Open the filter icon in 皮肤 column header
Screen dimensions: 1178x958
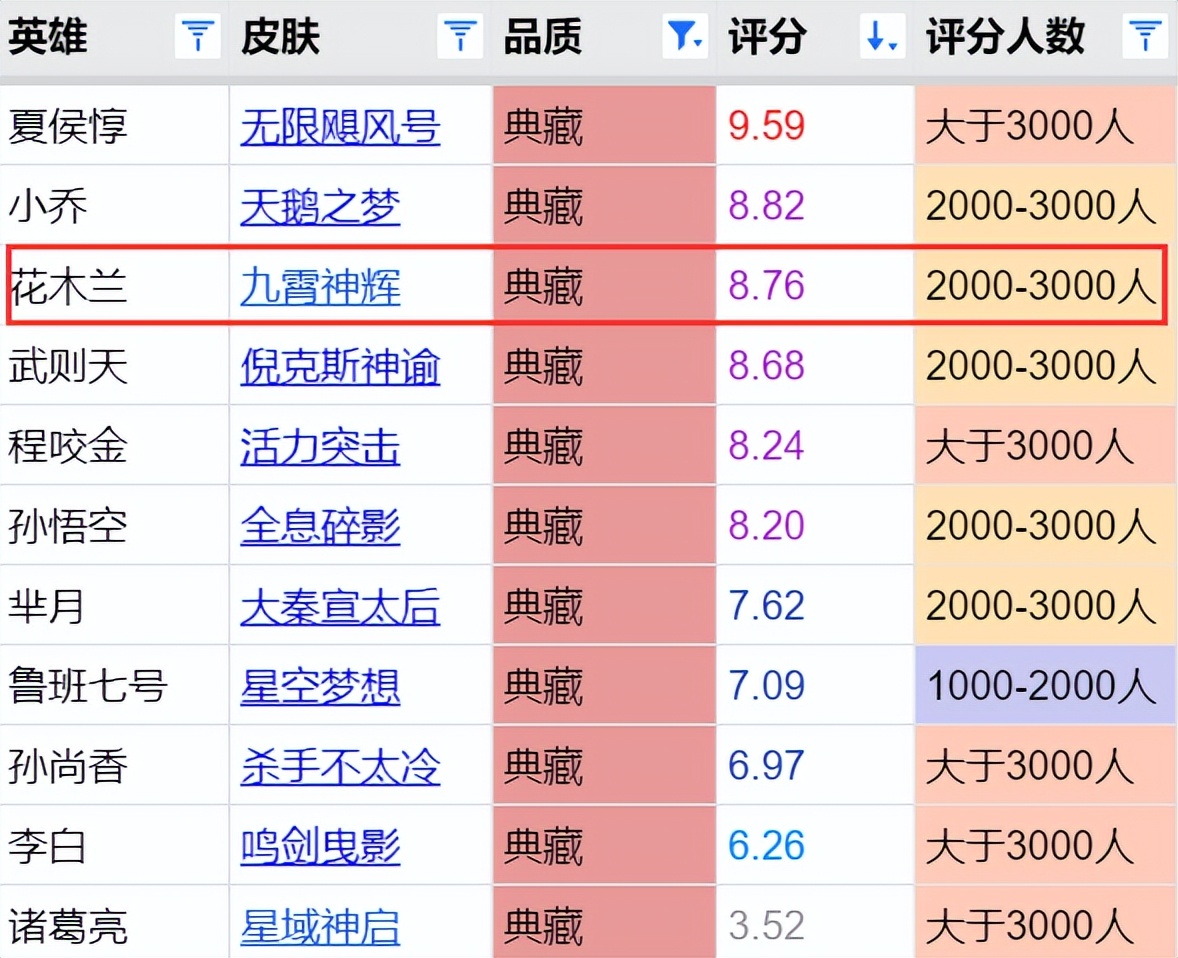(x=460, y=36)
